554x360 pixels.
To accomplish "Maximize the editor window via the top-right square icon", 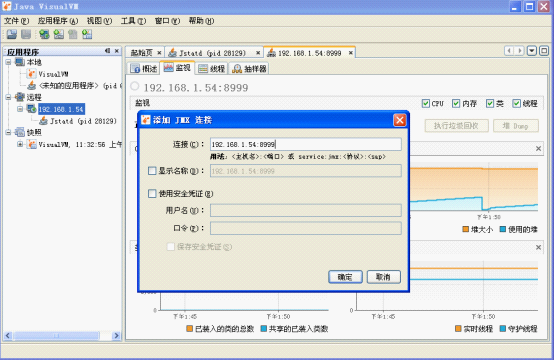I will tap(544, 51).
